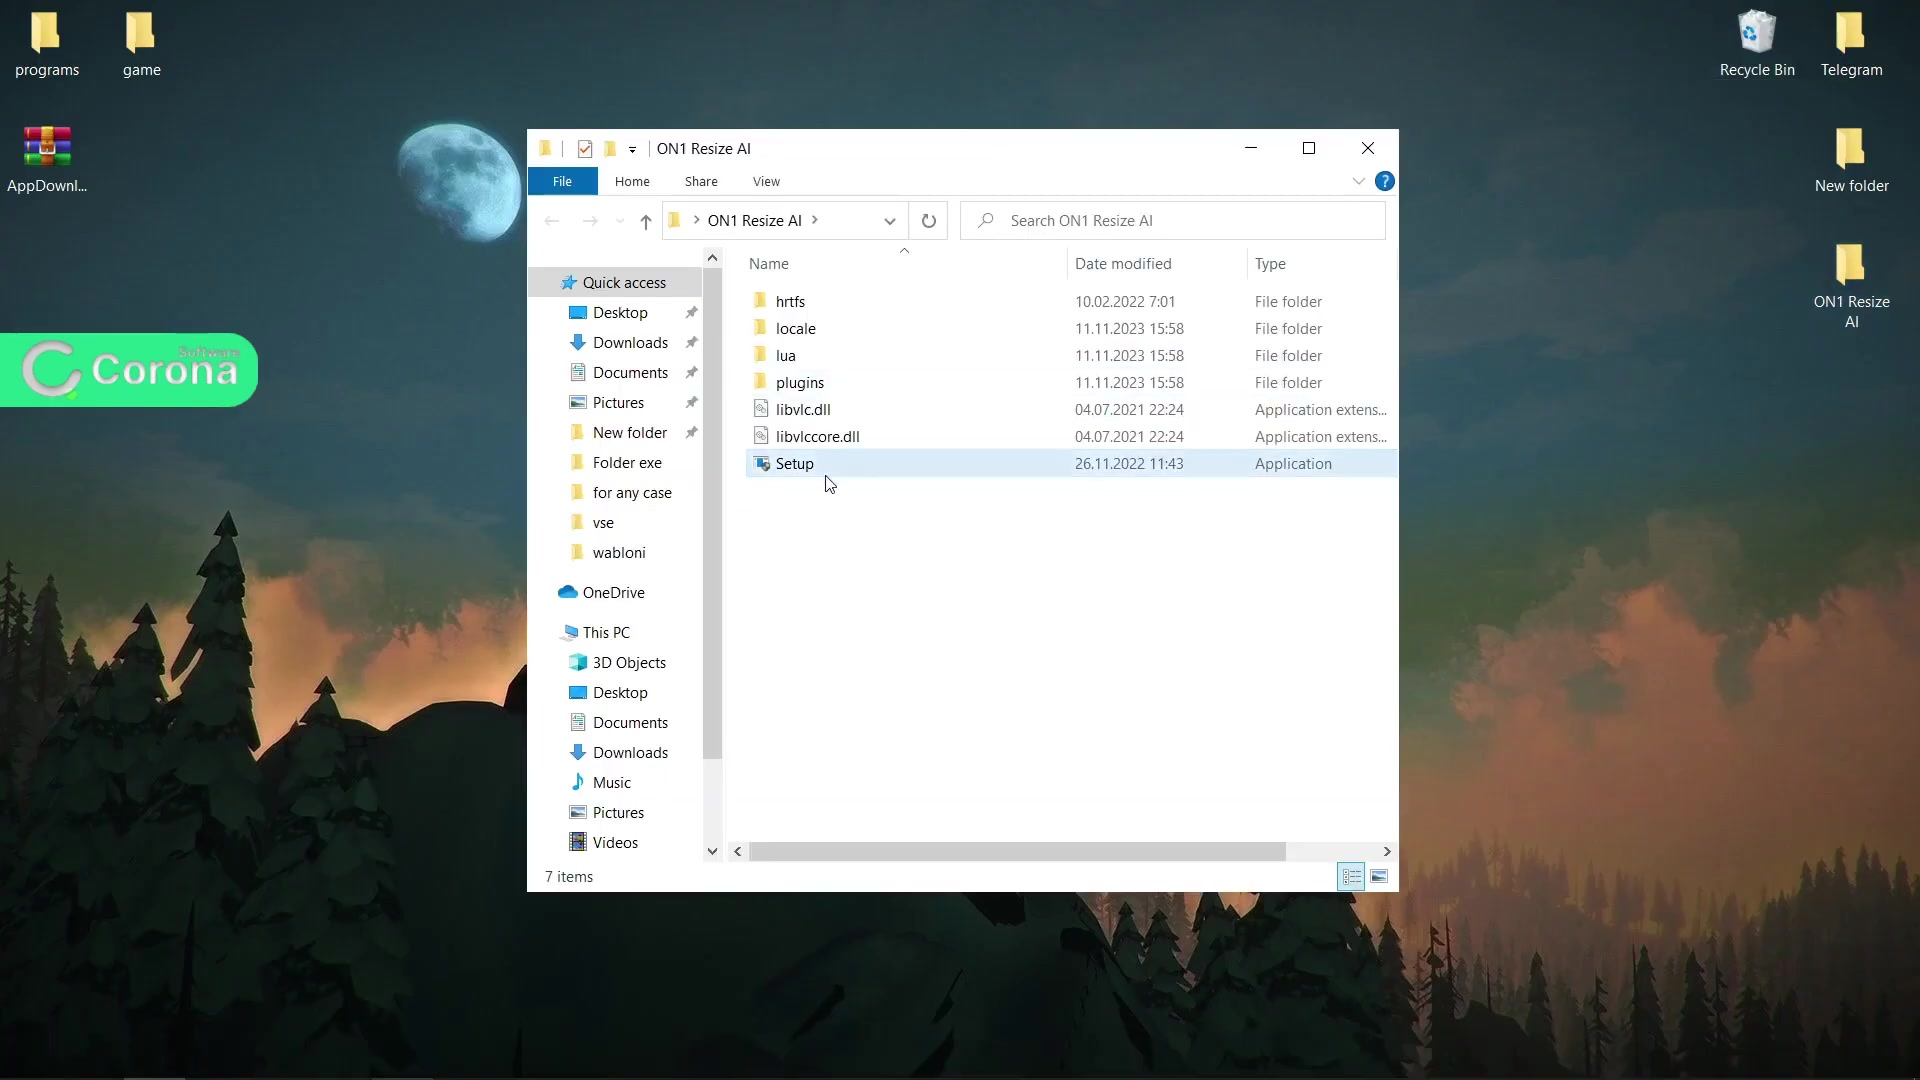Open the View ribbon tab
Screen dimensions: 1920x1080
[766, 181]
